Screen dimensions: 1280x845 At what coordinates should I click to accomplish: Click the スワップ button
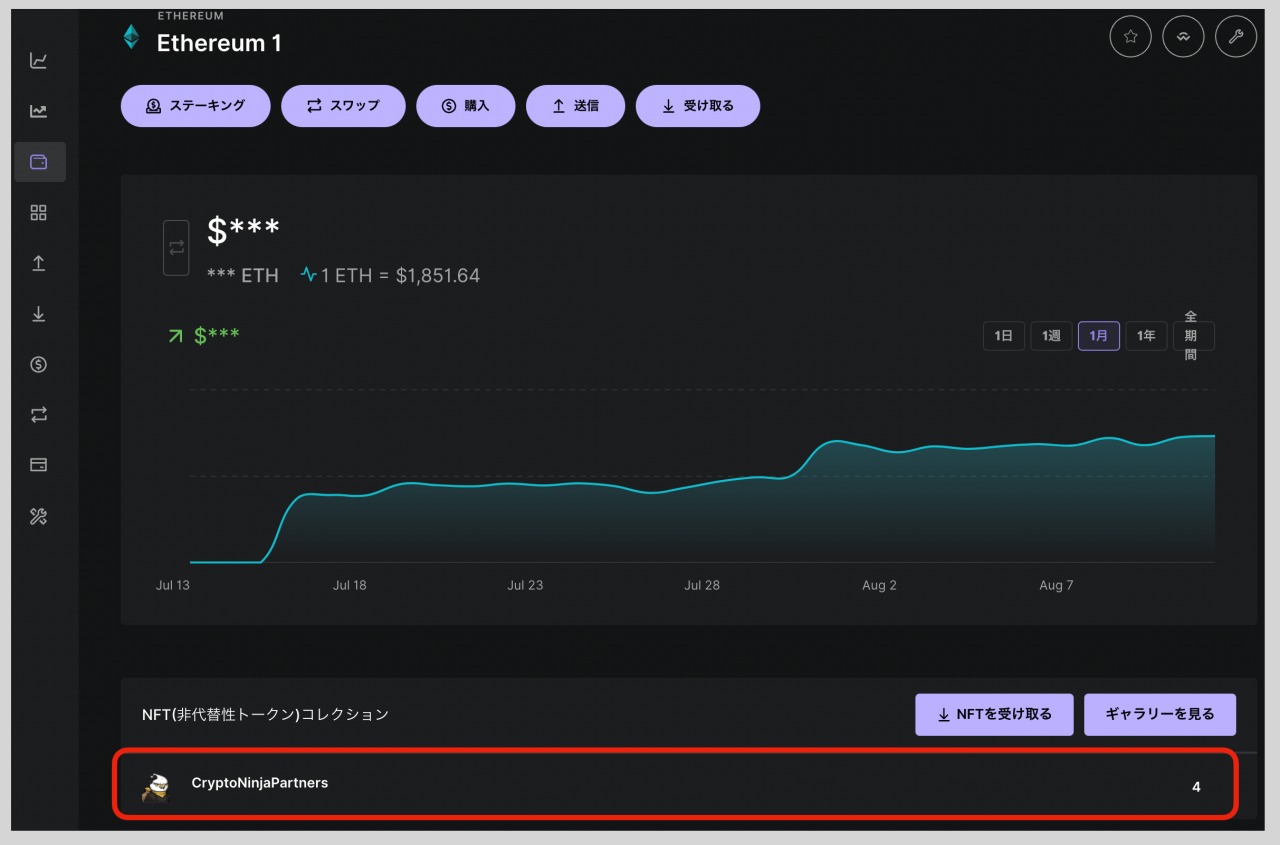click(x=343, y=106)
